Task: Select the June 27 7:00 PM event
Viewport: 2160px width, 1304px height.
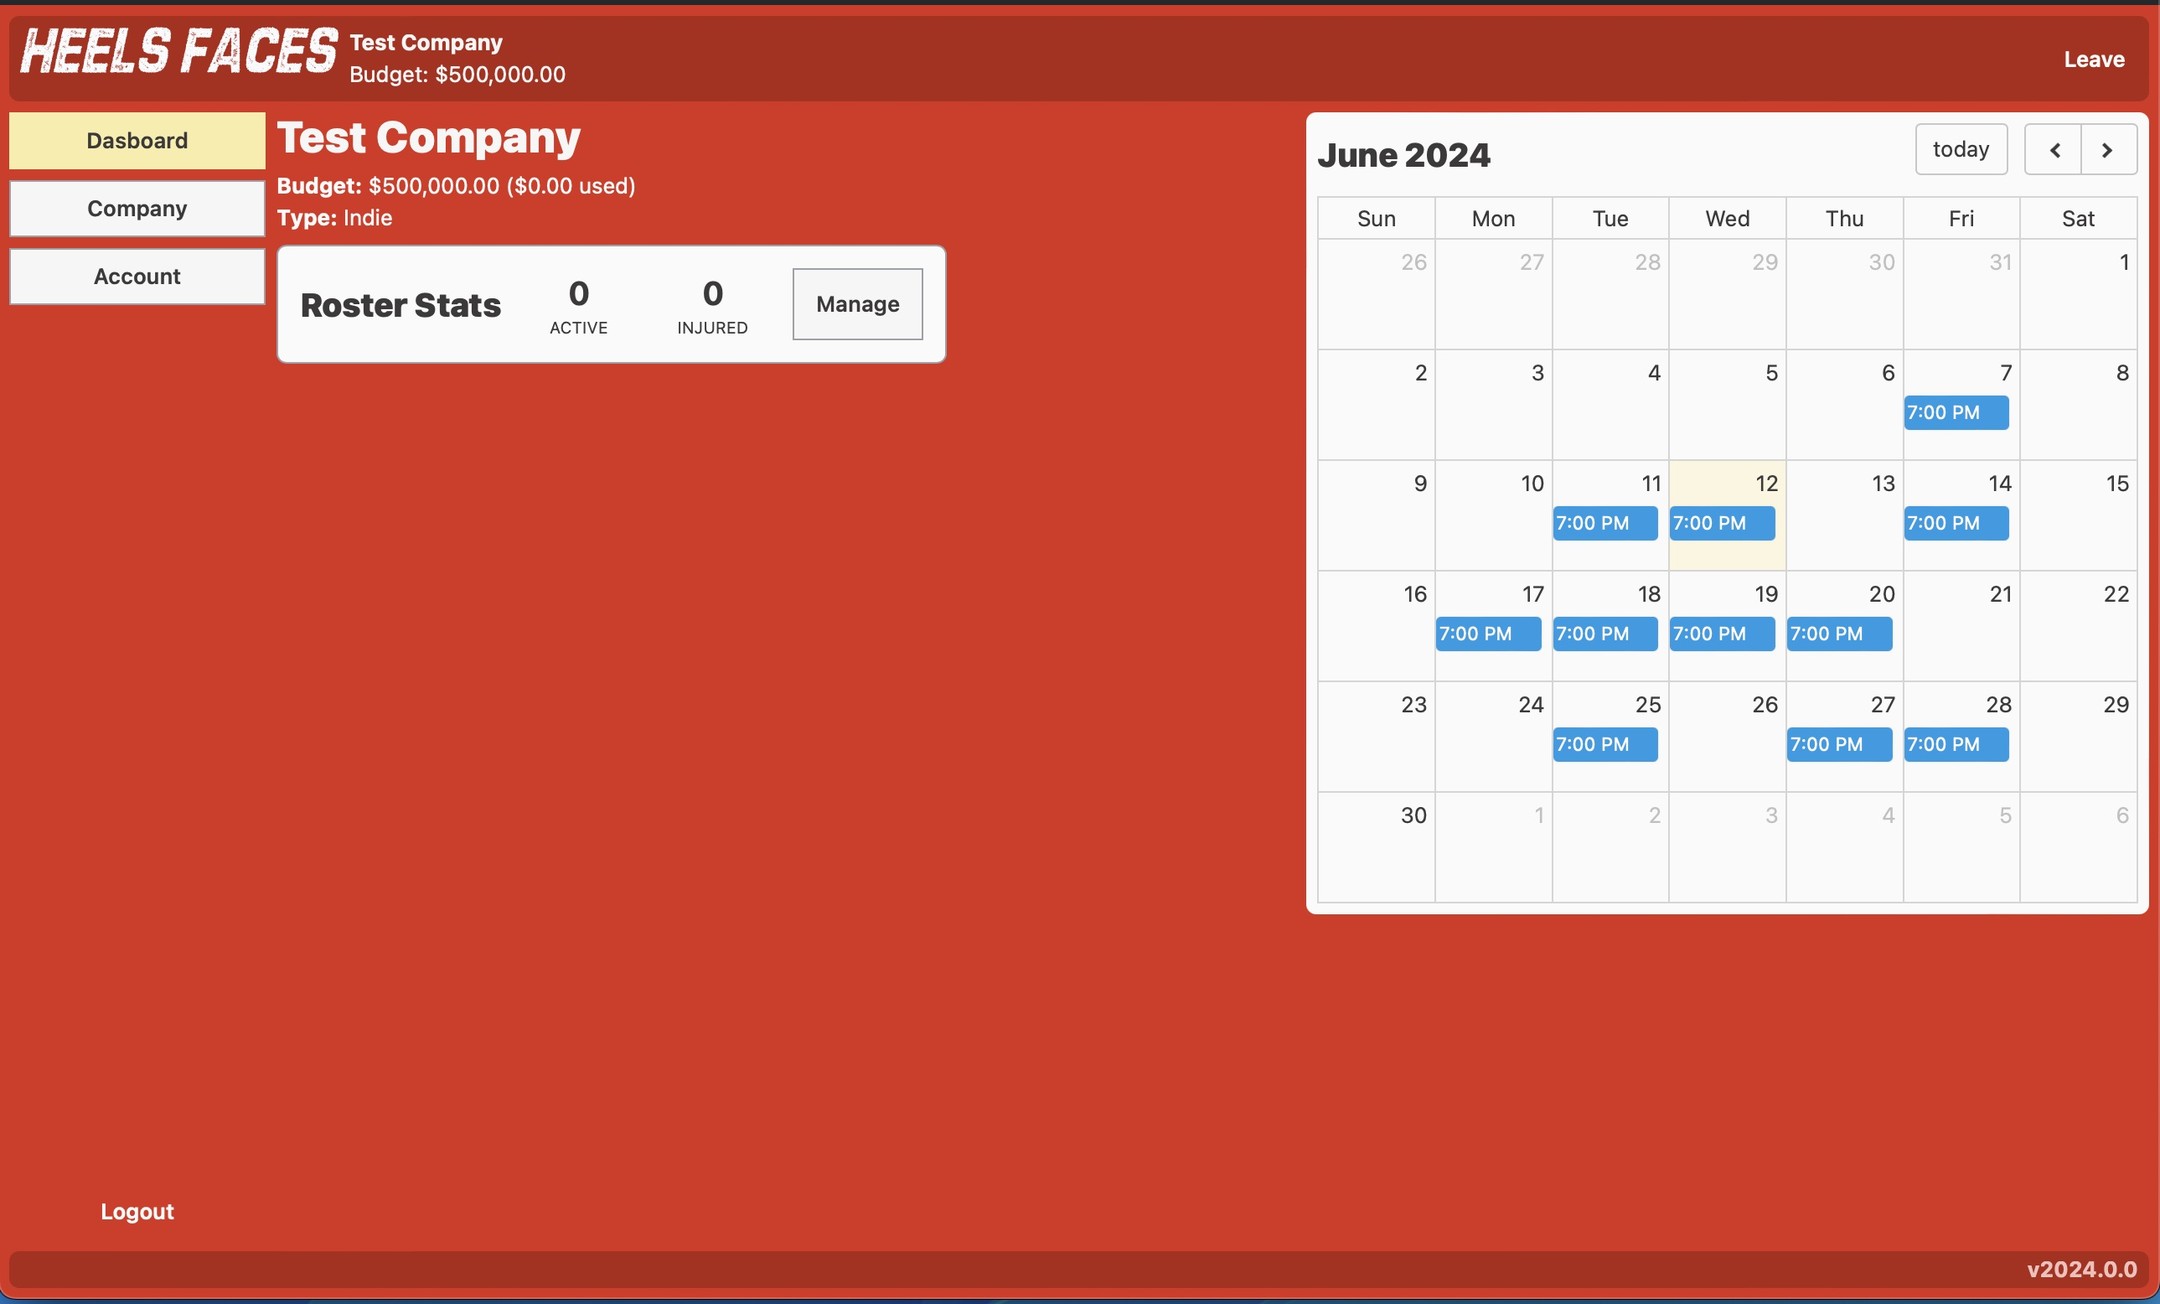Action: (1839, 744)
